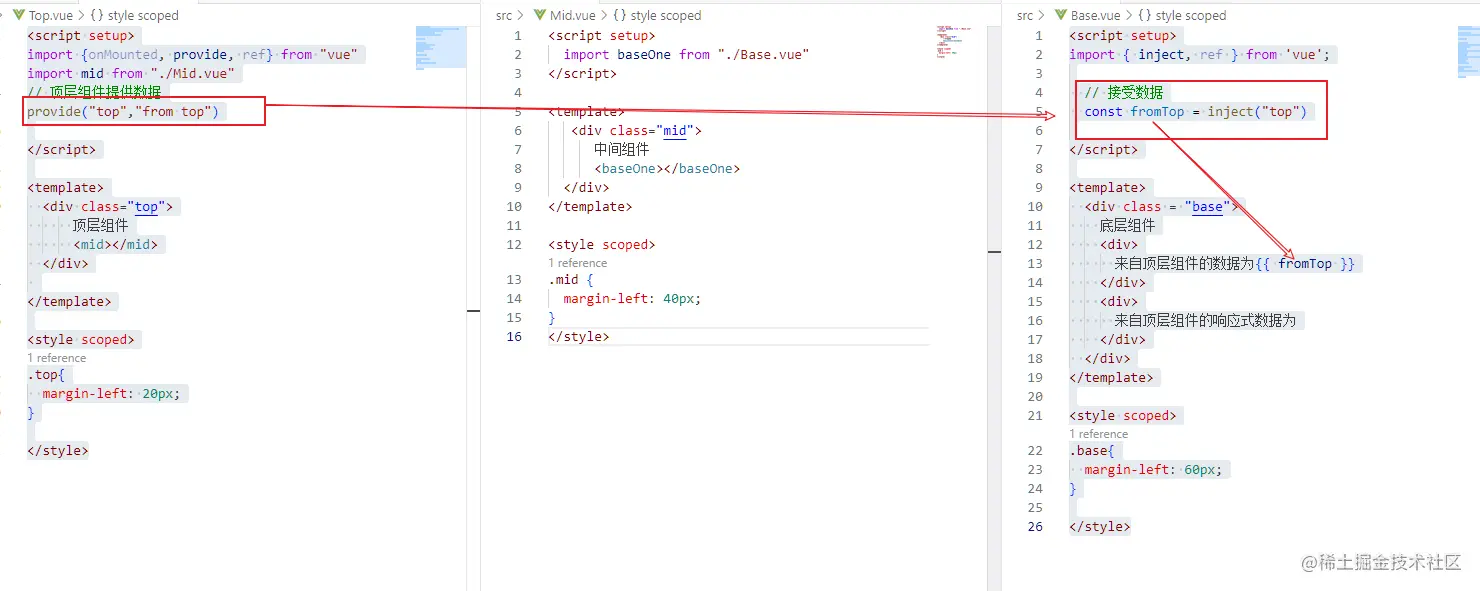Open the Mid.vue breadcrumb item
Image resolution: width=1480 pixels, height=591 pixels.
[x=572, y=15]
